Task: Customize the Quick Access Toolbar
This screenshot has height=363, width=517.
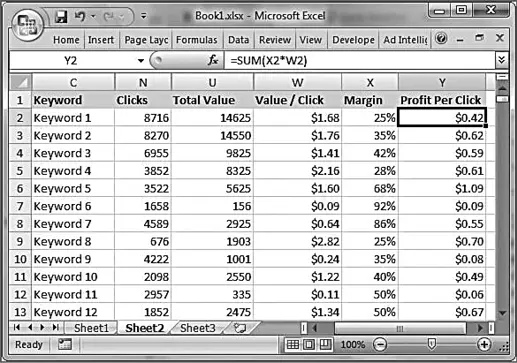Action: tap(144, 16)
